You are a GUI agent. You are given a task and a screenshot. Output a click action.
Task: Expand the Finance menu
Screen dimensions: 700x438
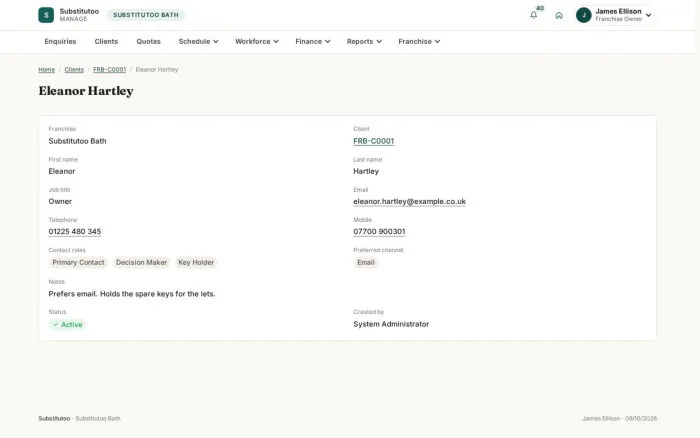pos(312,42)
